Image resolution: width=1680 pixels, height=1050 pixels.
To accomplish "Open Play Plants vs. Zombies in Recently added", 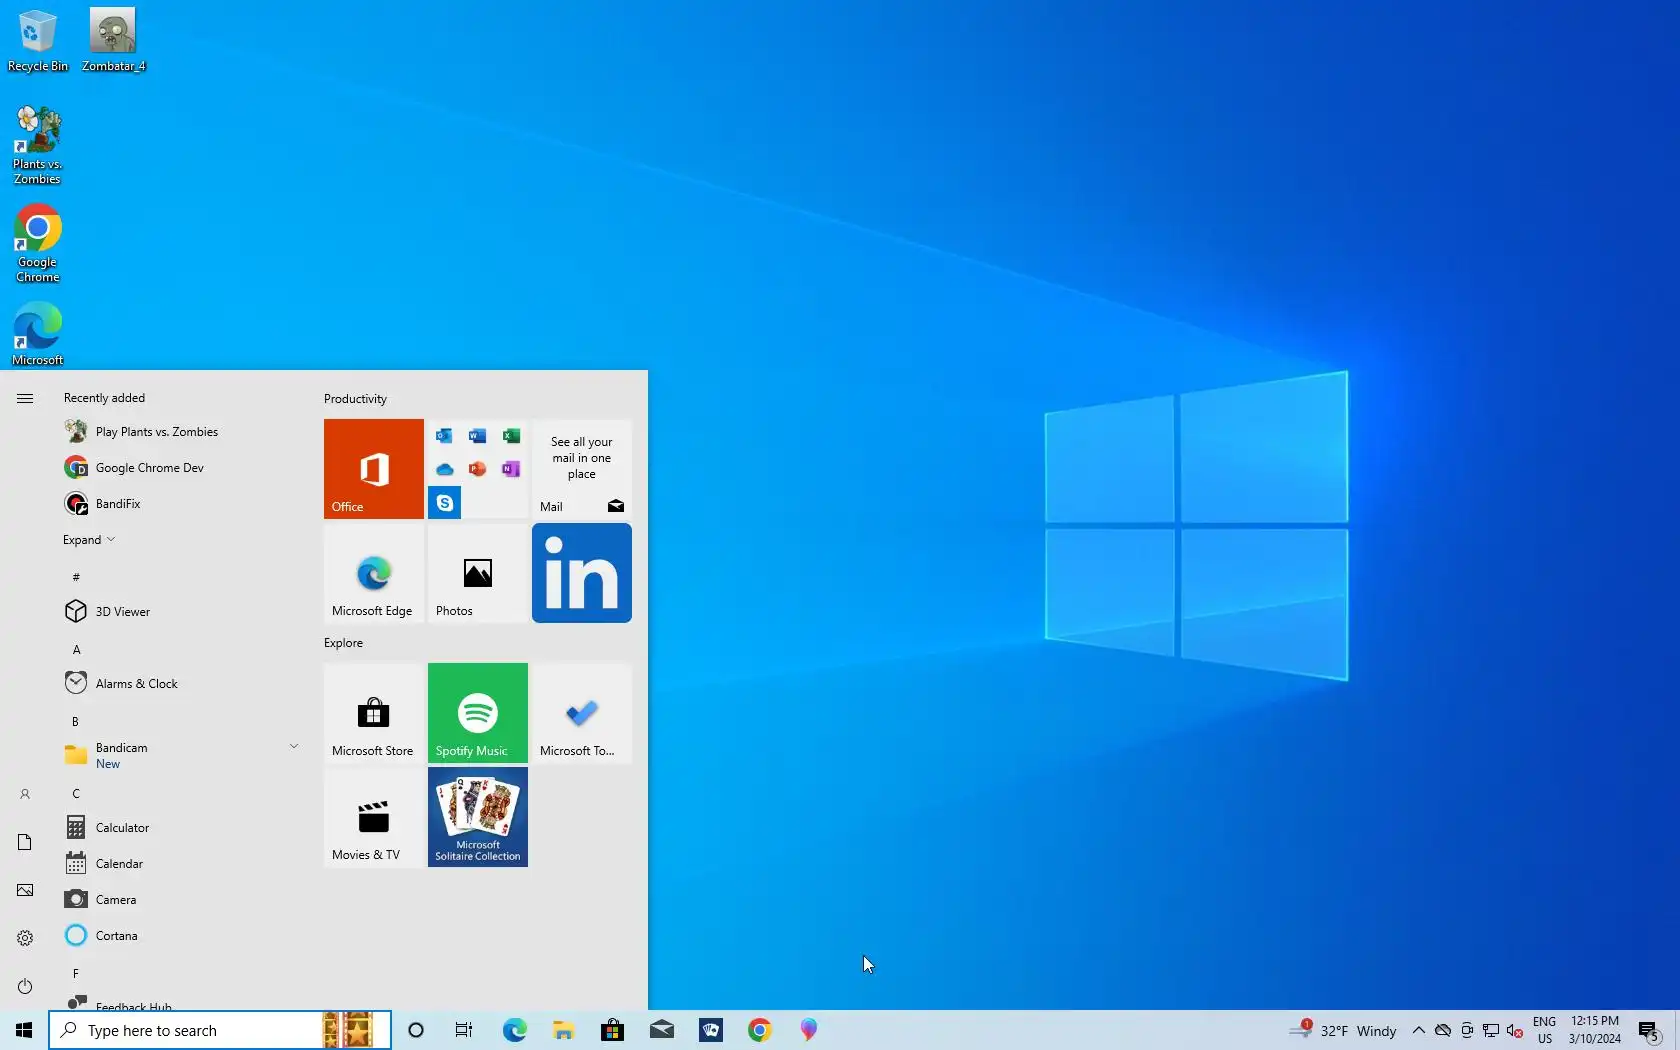I will [180, 432].
